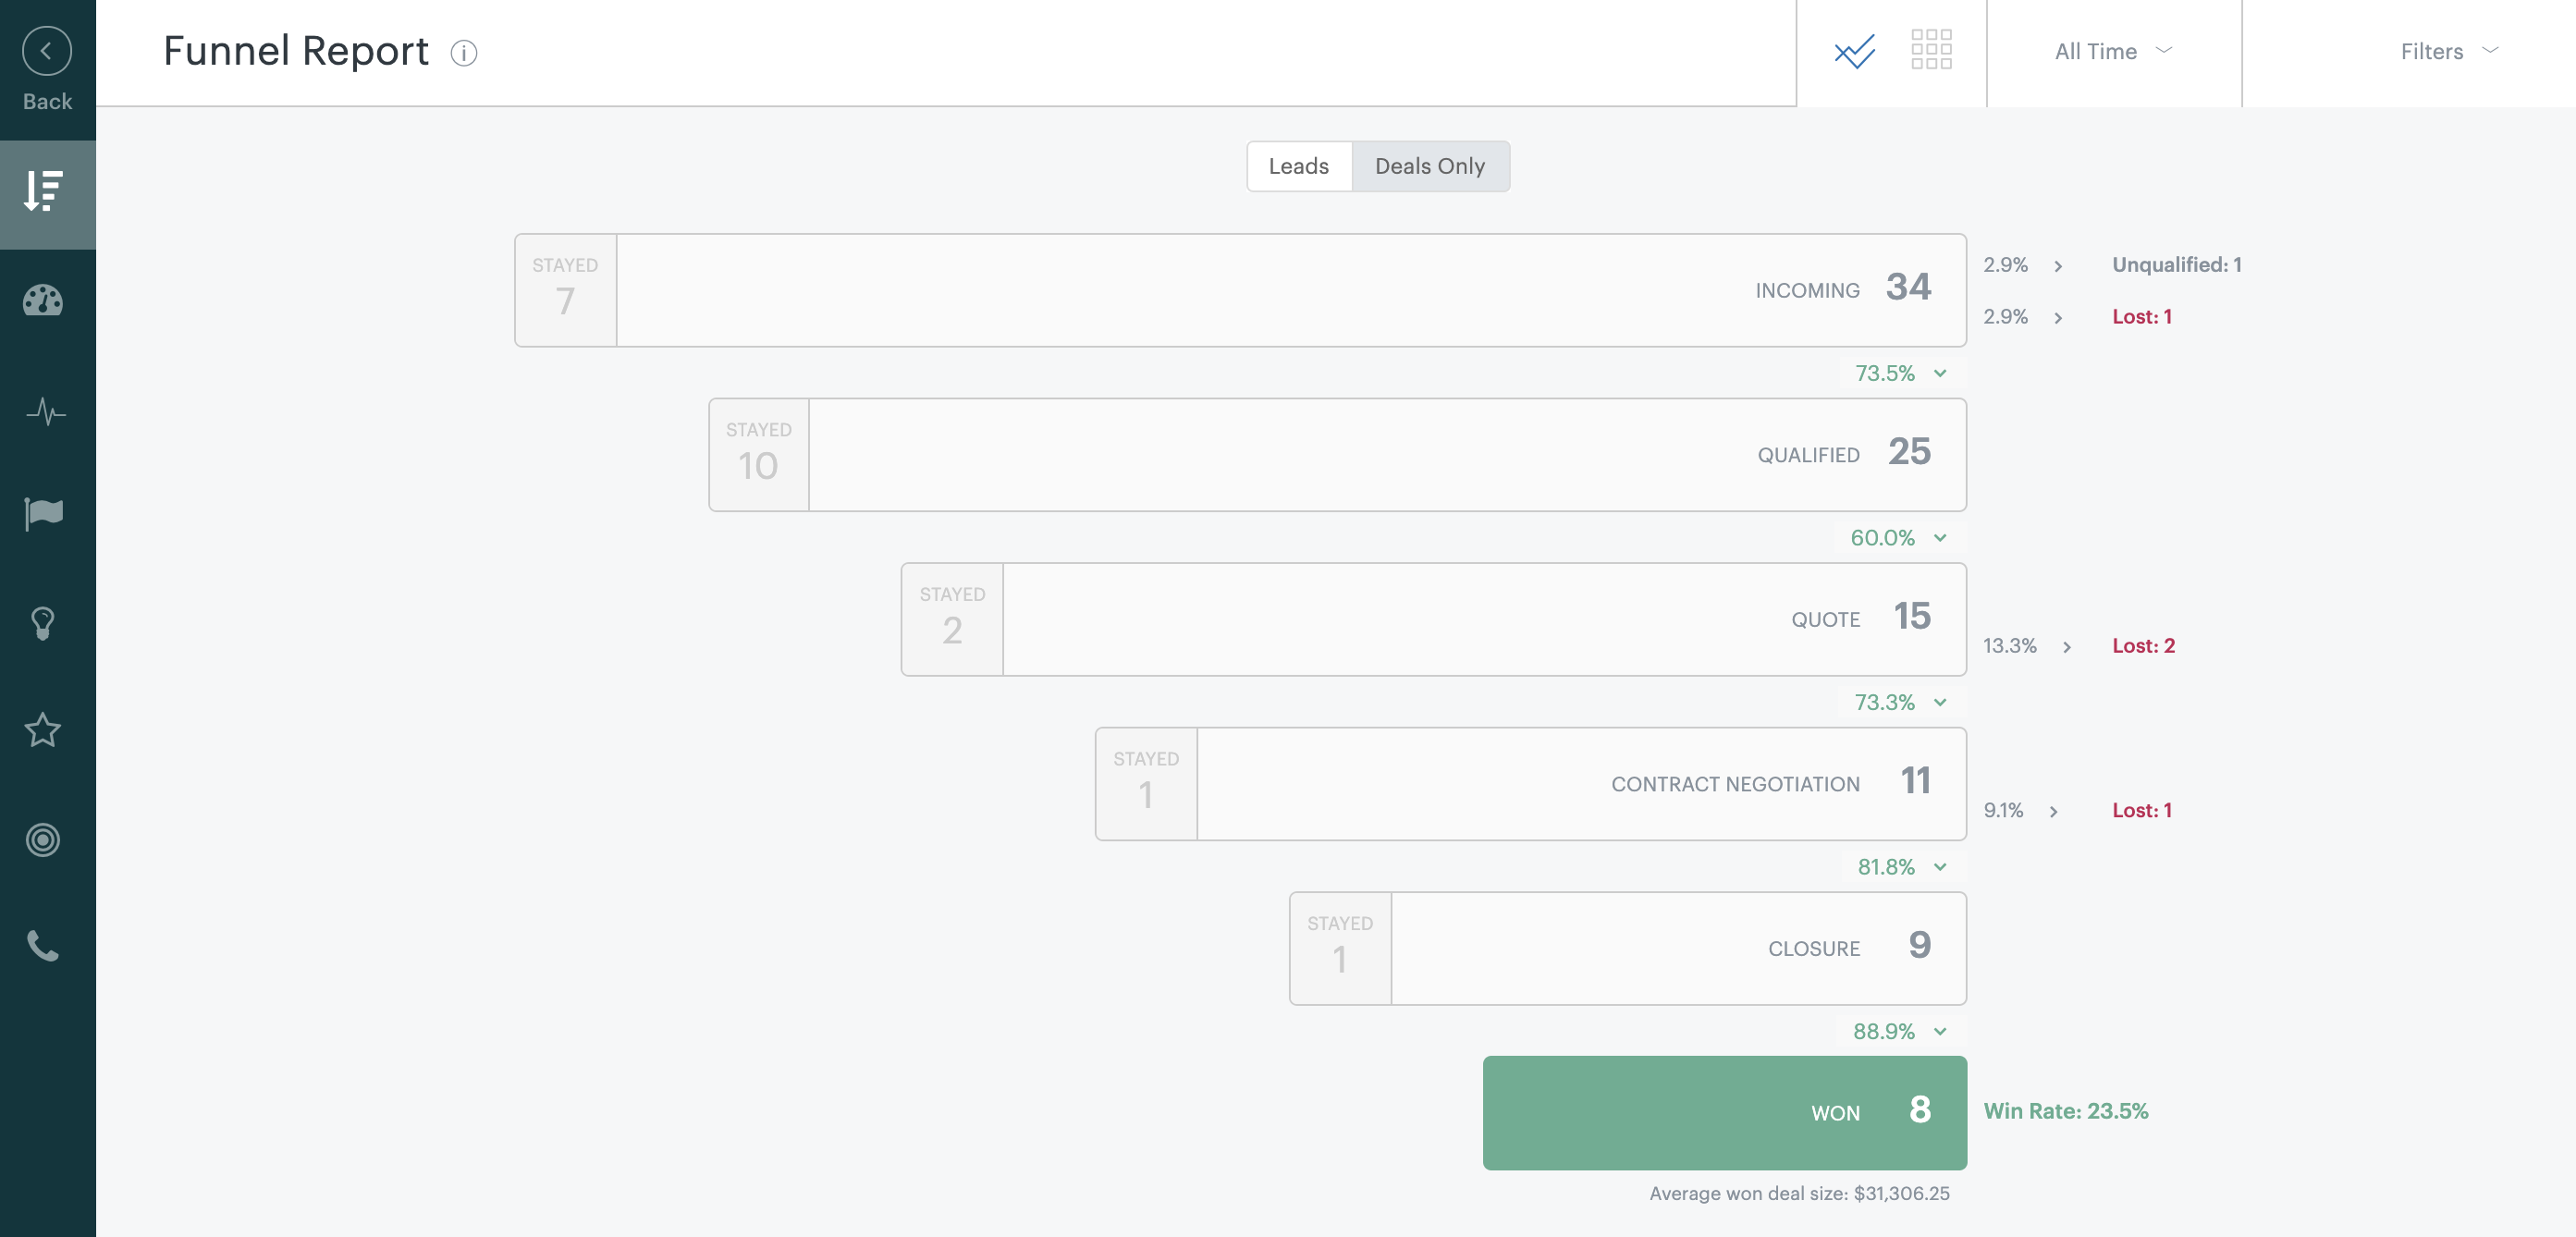Click the Back navigation icon
The height and width of the screenshot is (1237, 2576).
pyautogui.click(x=46, y=48)
